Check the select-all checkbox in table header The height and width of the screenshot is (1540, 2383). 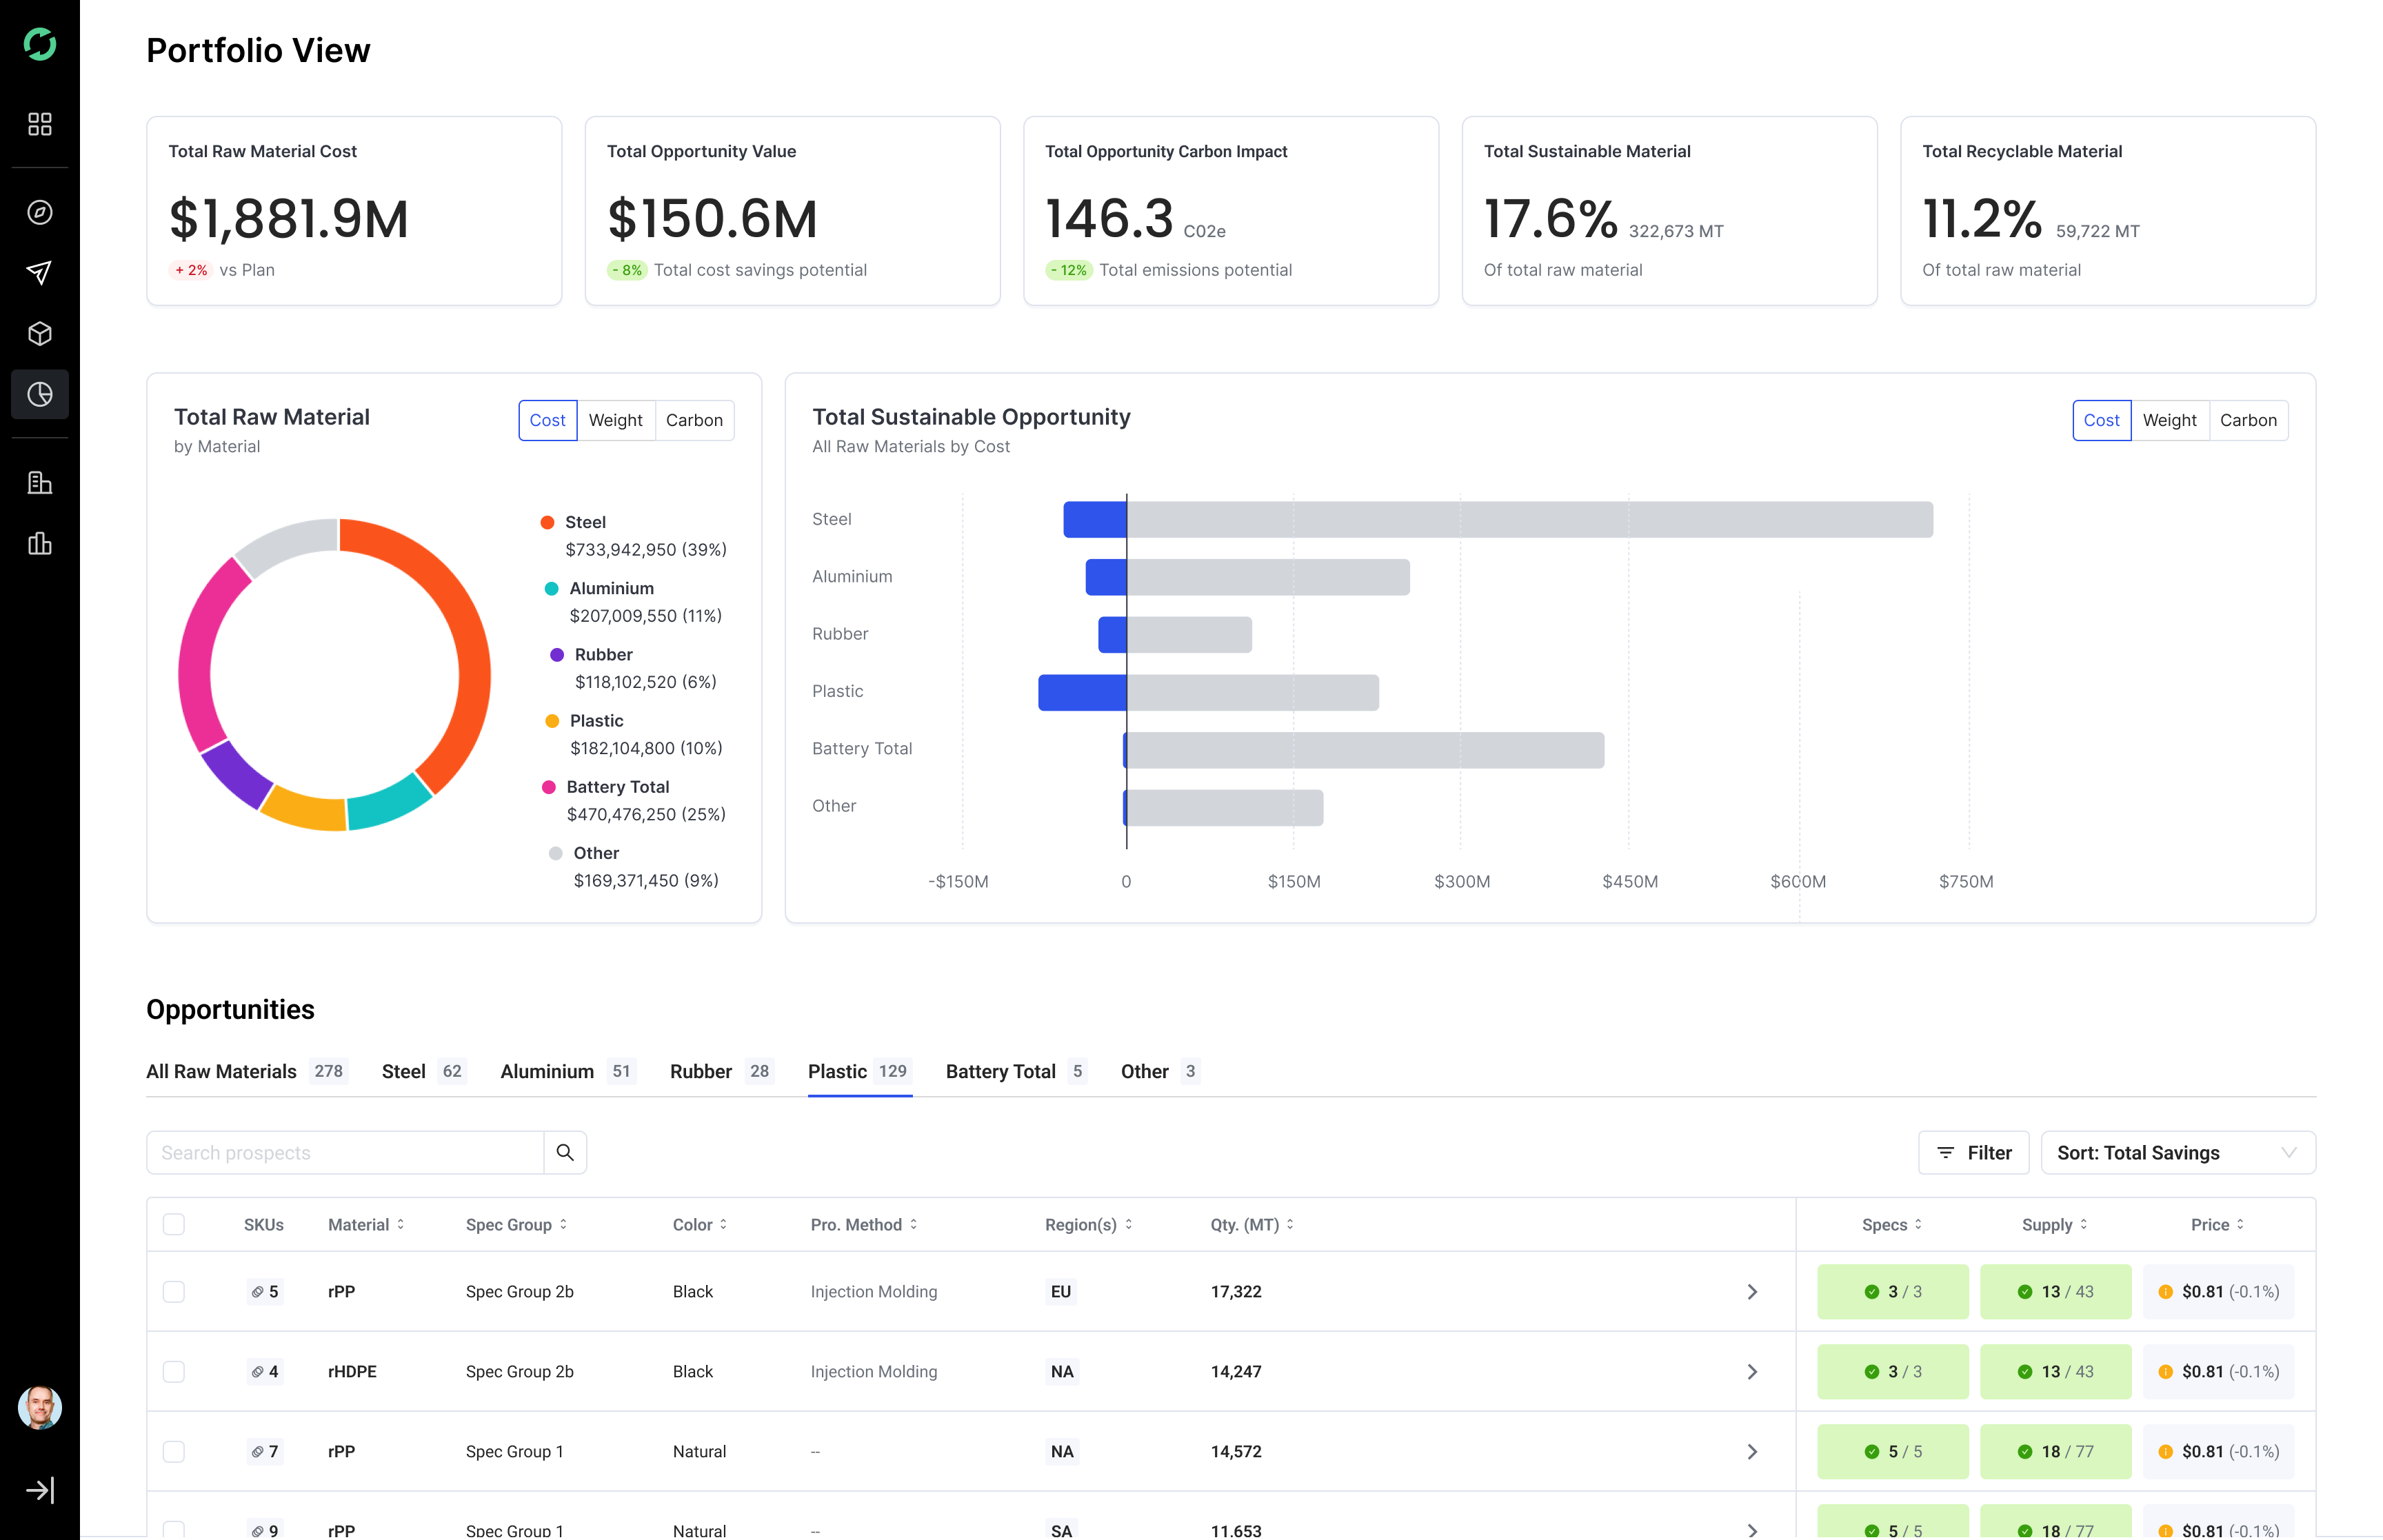point(174,1225)
